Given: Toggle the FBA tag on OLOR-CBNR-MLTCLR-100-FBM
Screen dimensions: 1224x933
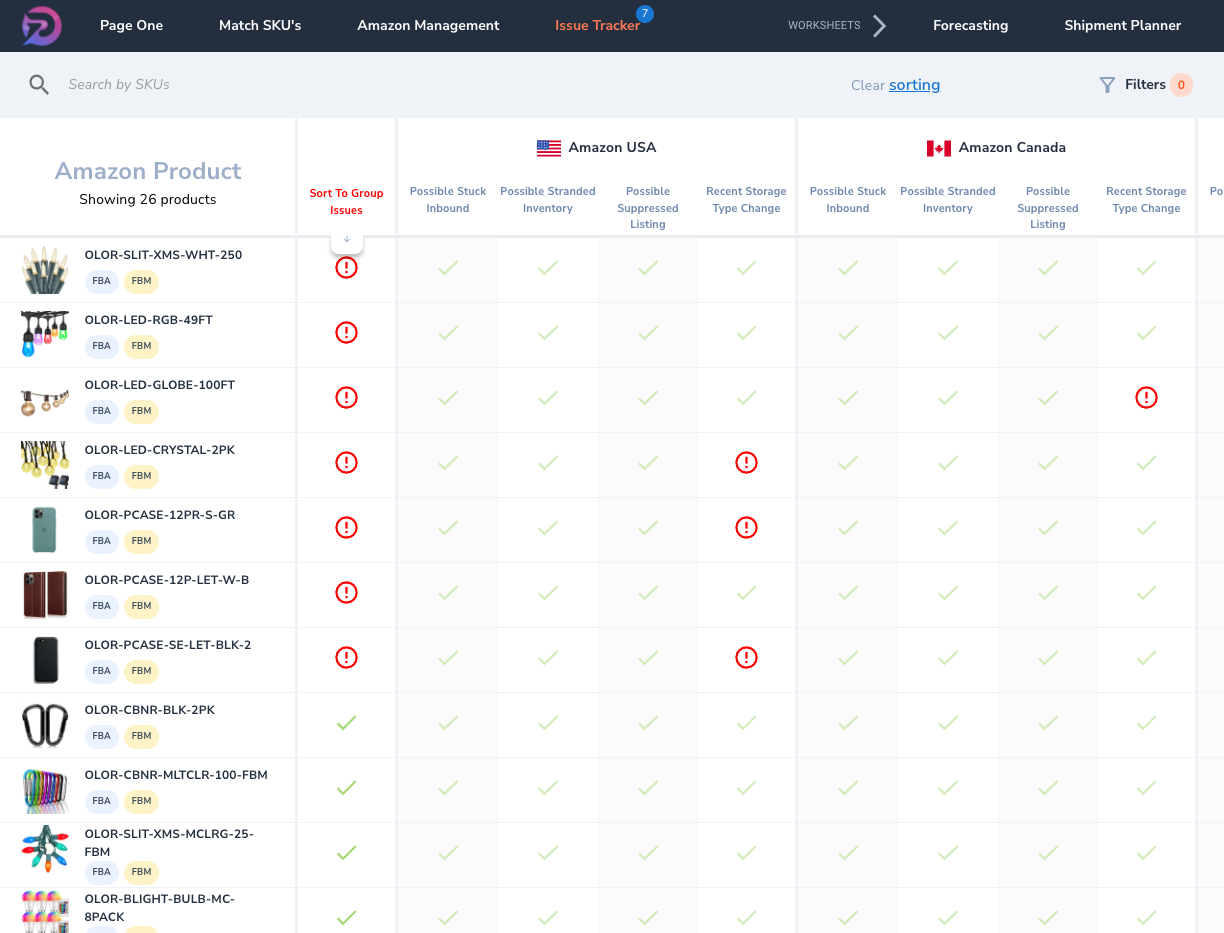Looking at the screenshot, I should pyautogui.click(x=101, y=801).
